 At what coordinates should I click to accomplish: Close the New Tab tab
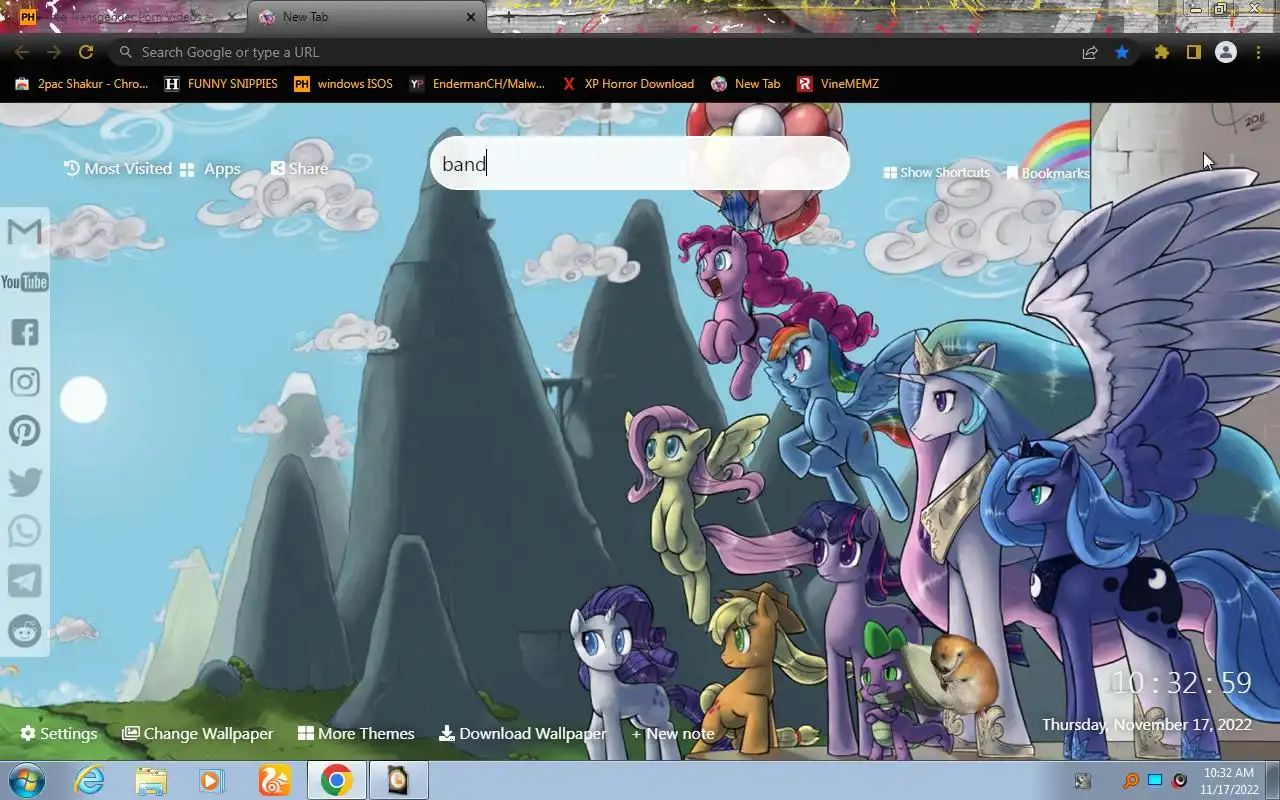471,17
